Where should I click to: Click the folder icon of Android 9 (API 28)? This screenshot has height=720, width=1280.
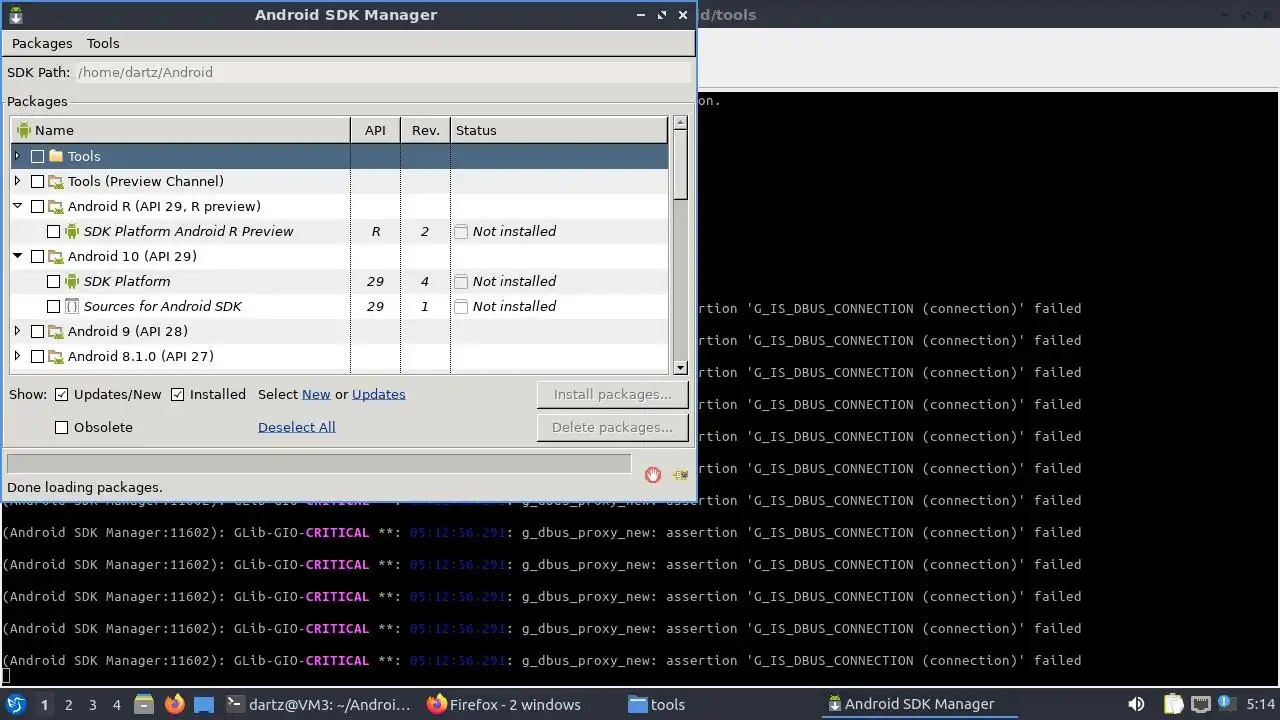[x=56, y=331]
